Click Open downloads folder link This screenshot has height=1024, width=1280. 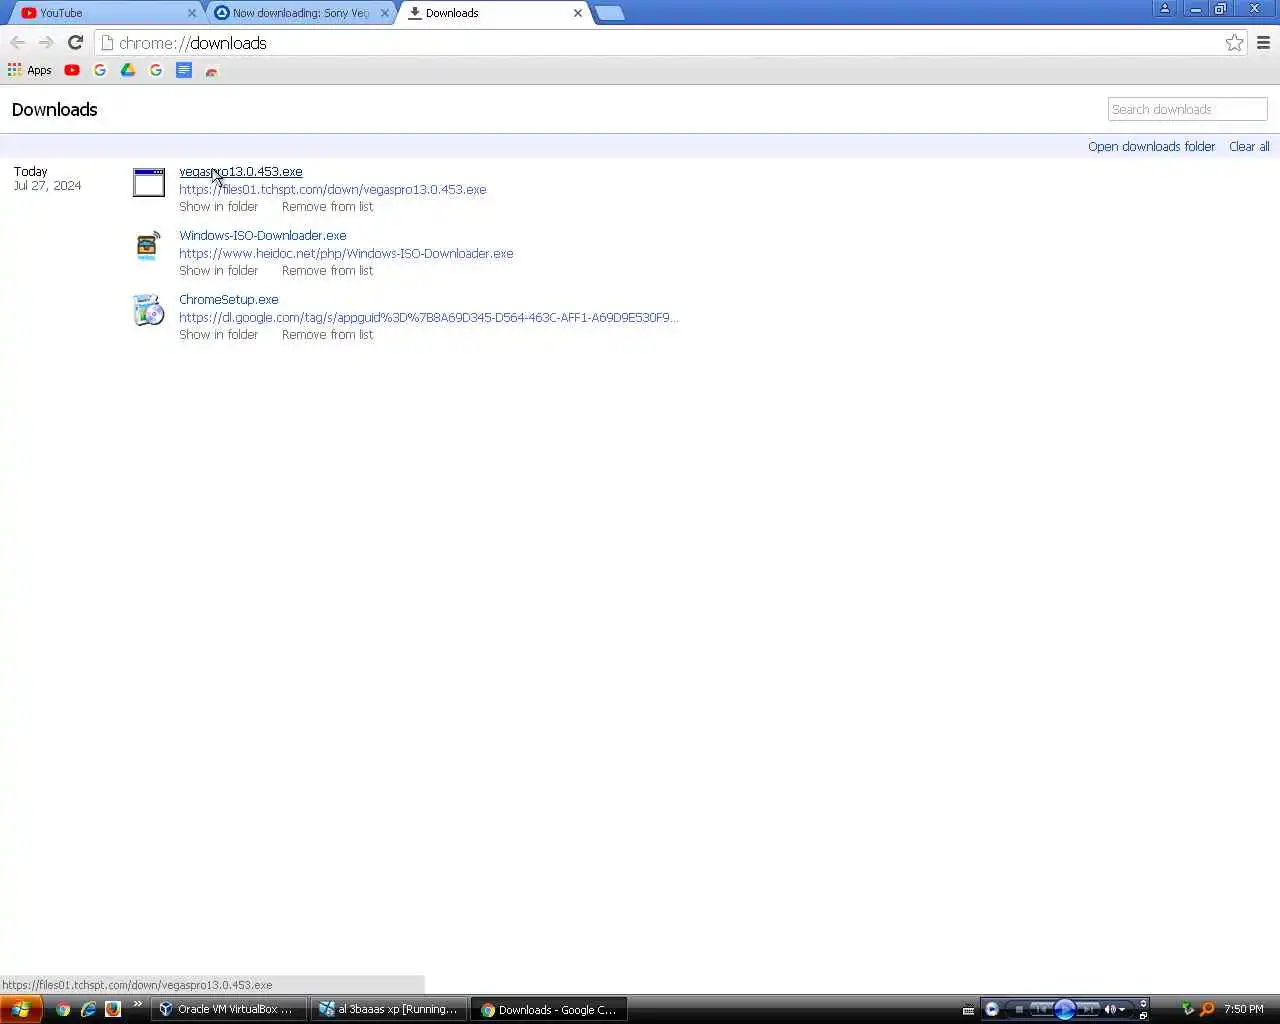(x=1151, y=146)
